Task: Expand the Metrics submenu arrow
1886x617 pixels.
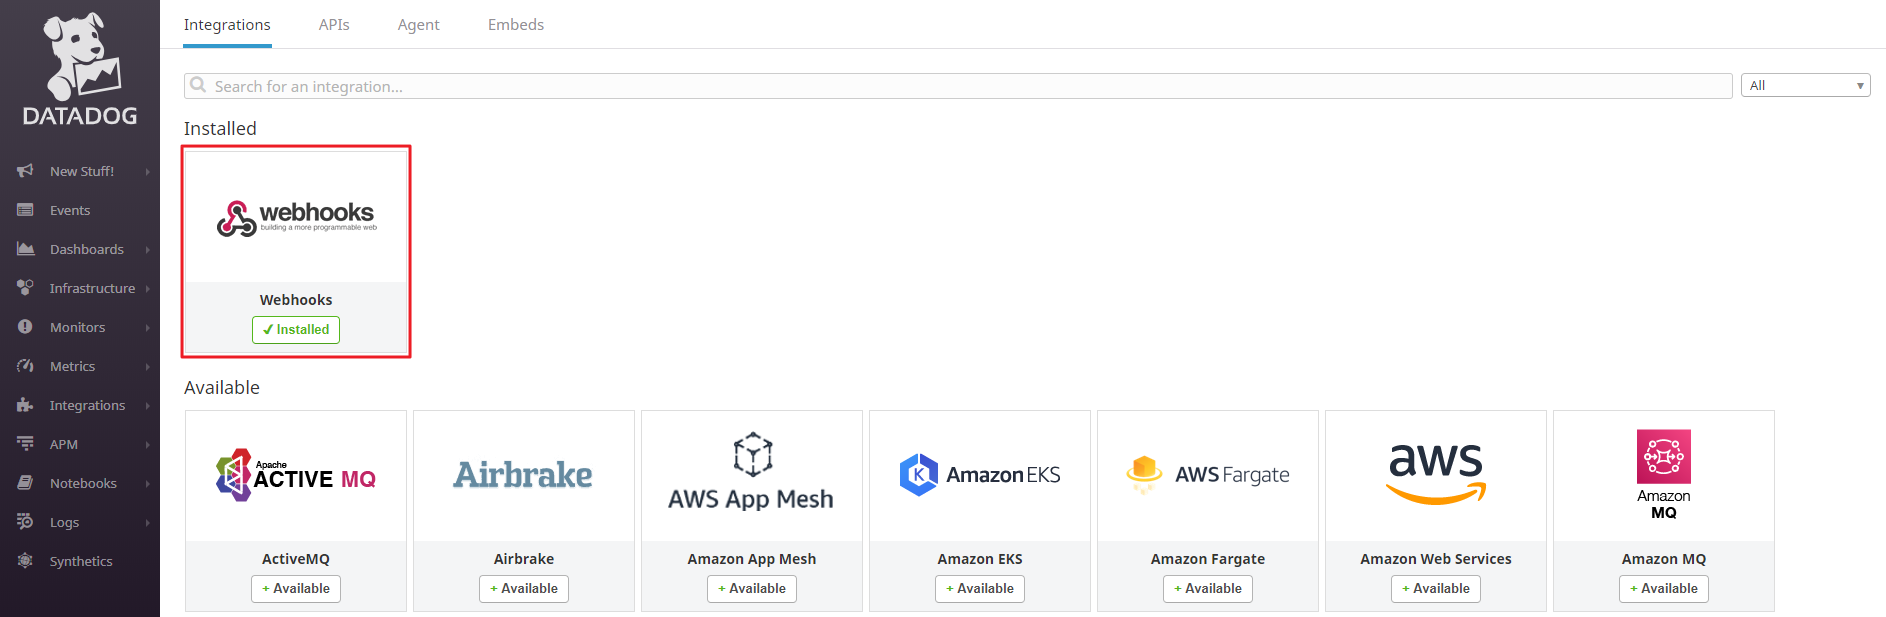Action: [x=147, y=367]
